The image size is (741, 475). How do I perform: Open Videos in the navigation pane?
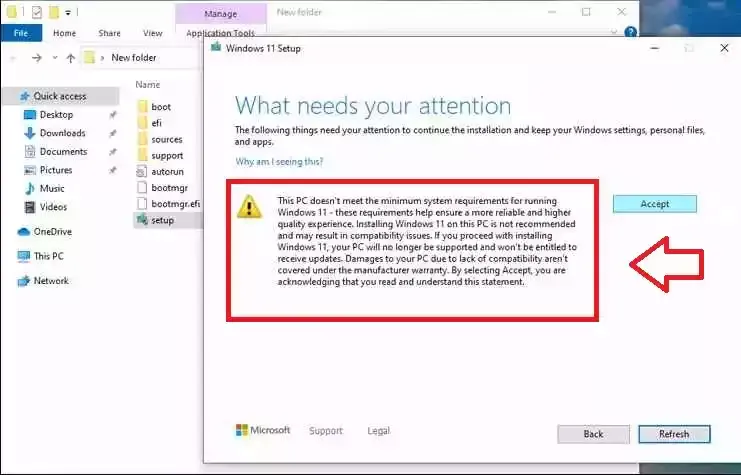click(x=53, y=207)
